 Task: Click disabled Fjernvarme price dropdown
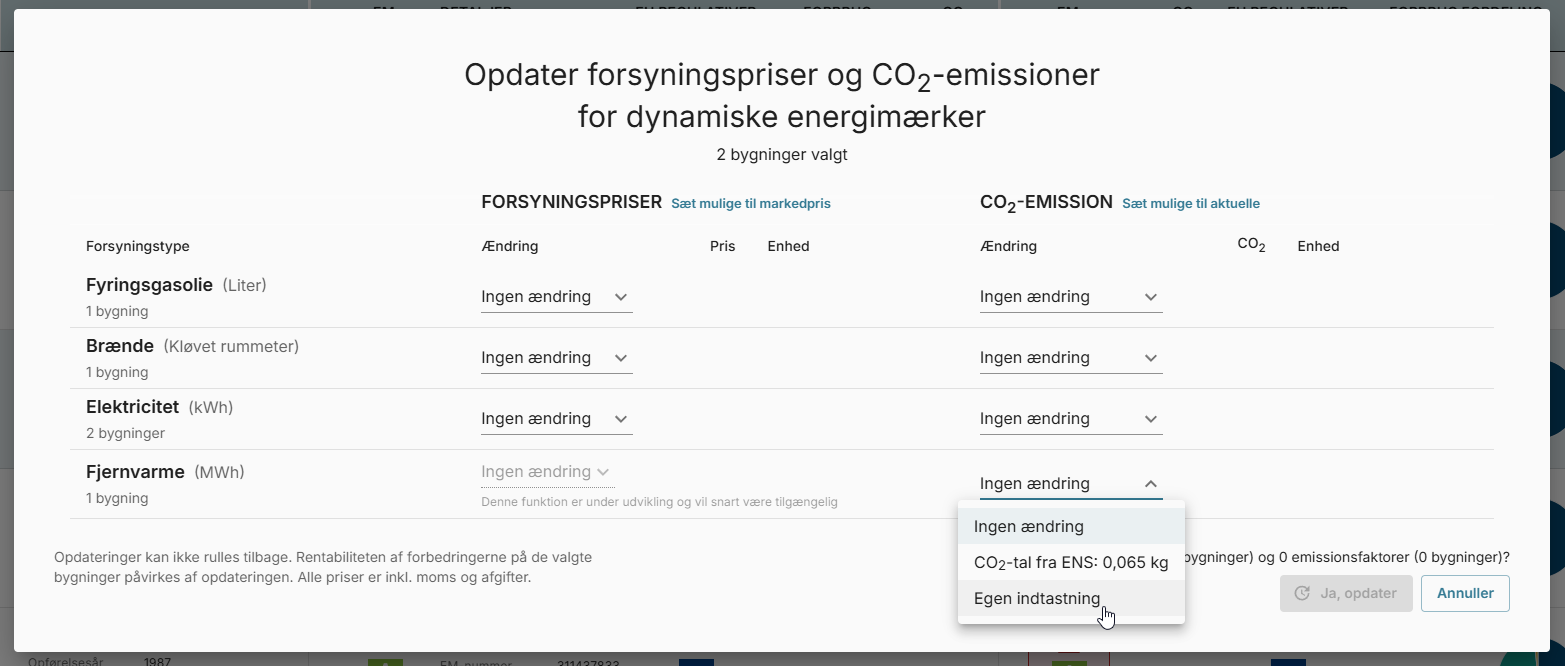547,472
